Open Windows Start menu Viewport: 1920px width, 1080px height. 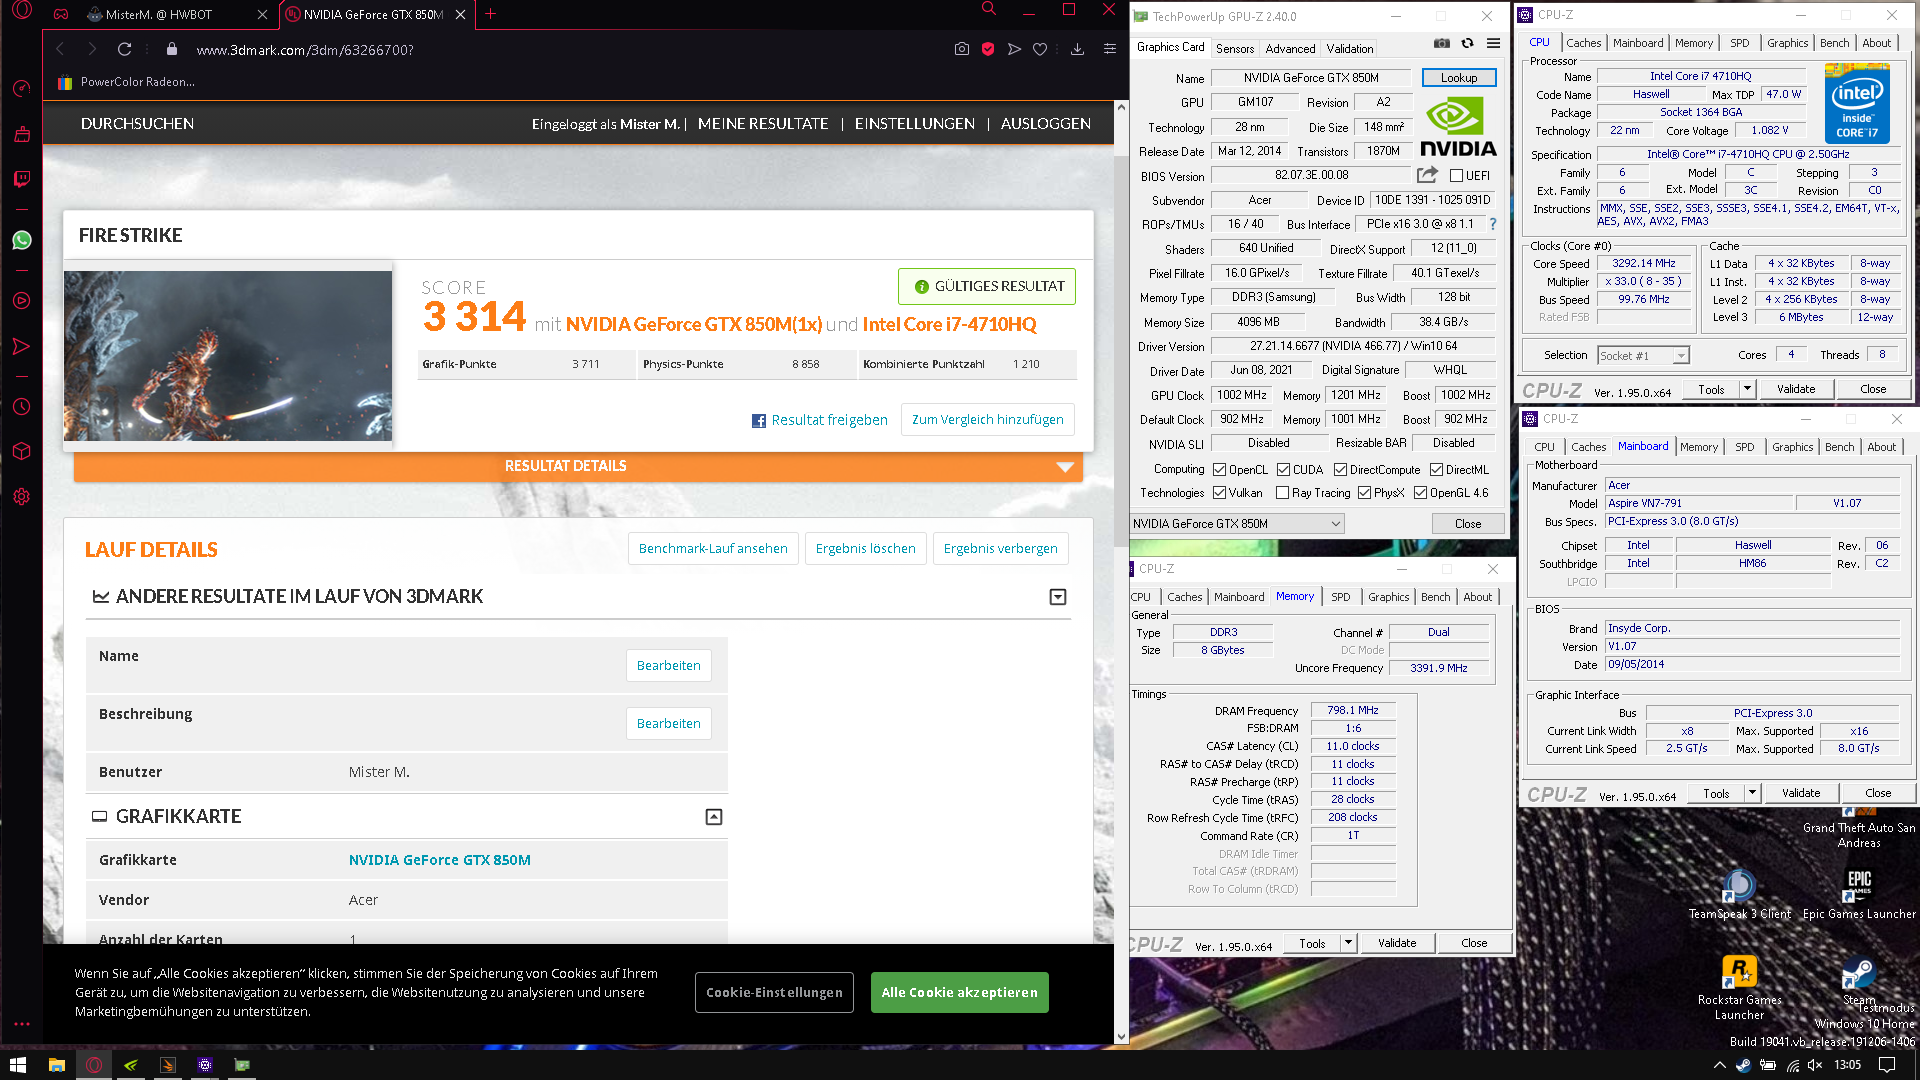[17, 1065]
